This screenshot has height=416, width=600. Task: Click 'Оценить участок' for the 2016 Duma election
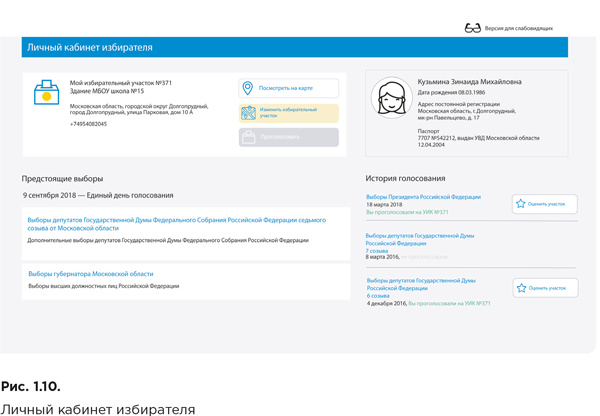[x=546, y=288]
